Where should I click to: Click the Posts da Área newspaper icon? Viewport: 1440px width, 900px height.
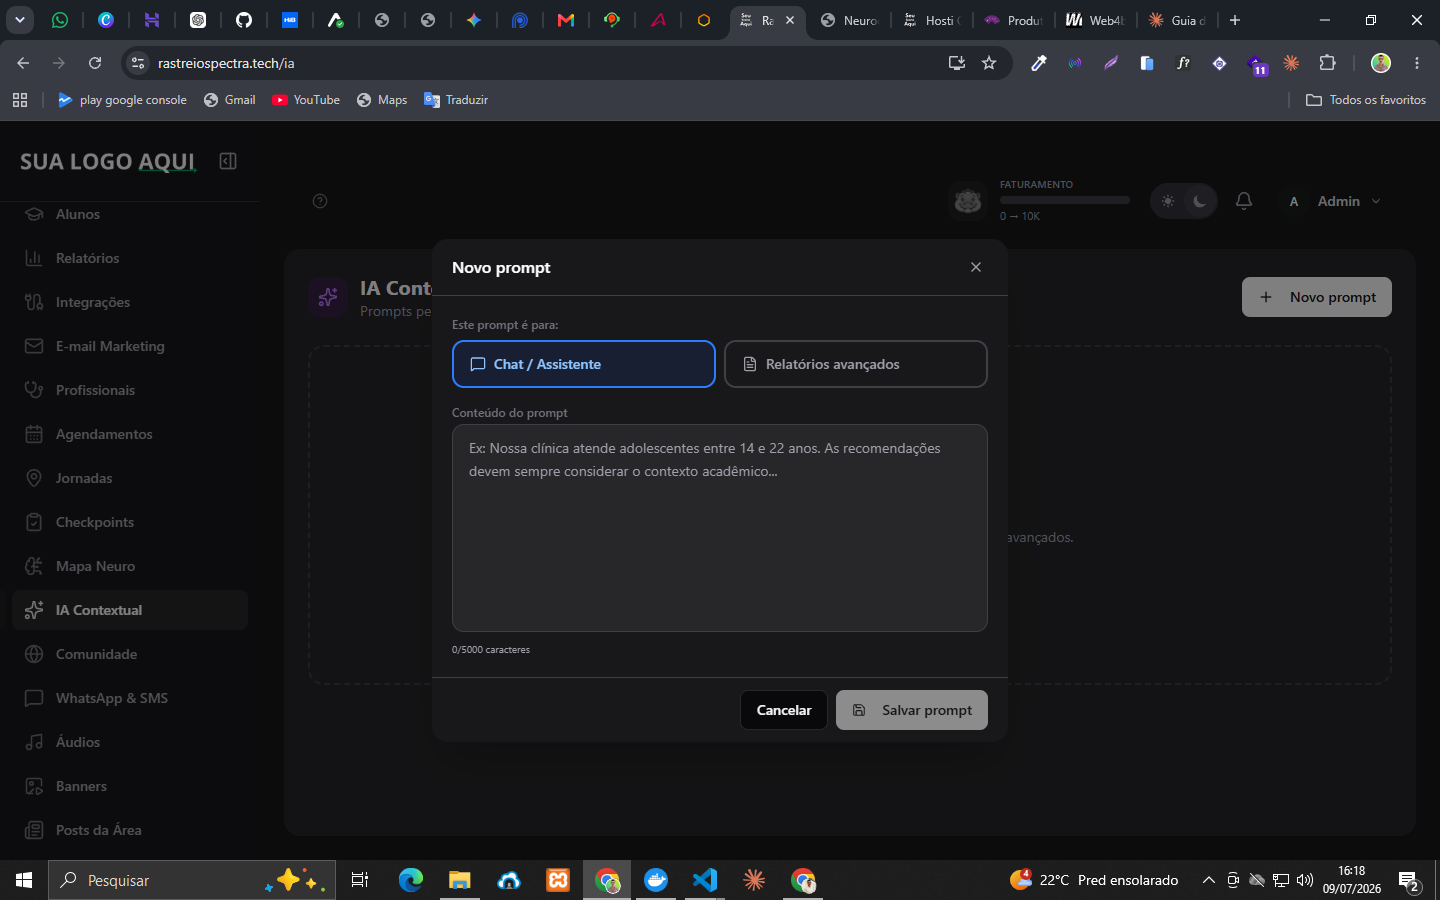pyautogui.click(x=34, y=830)
